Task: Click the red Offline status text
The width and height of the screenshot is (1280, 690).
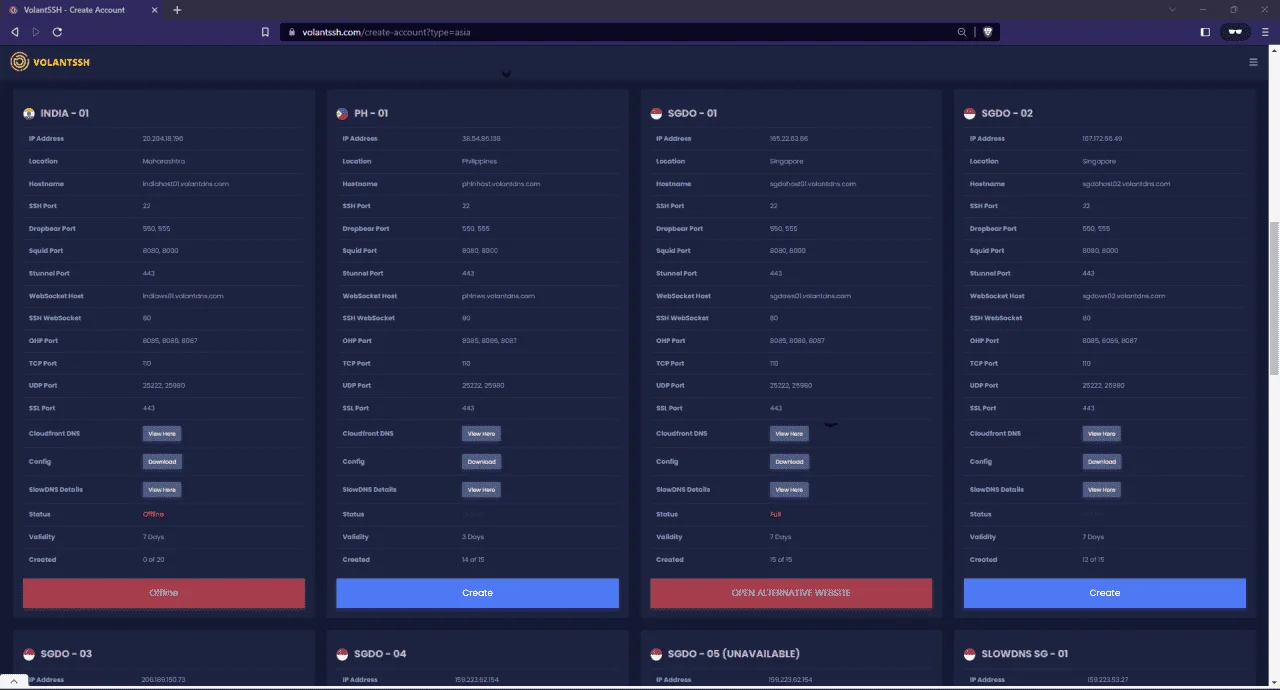Action: 153,514
